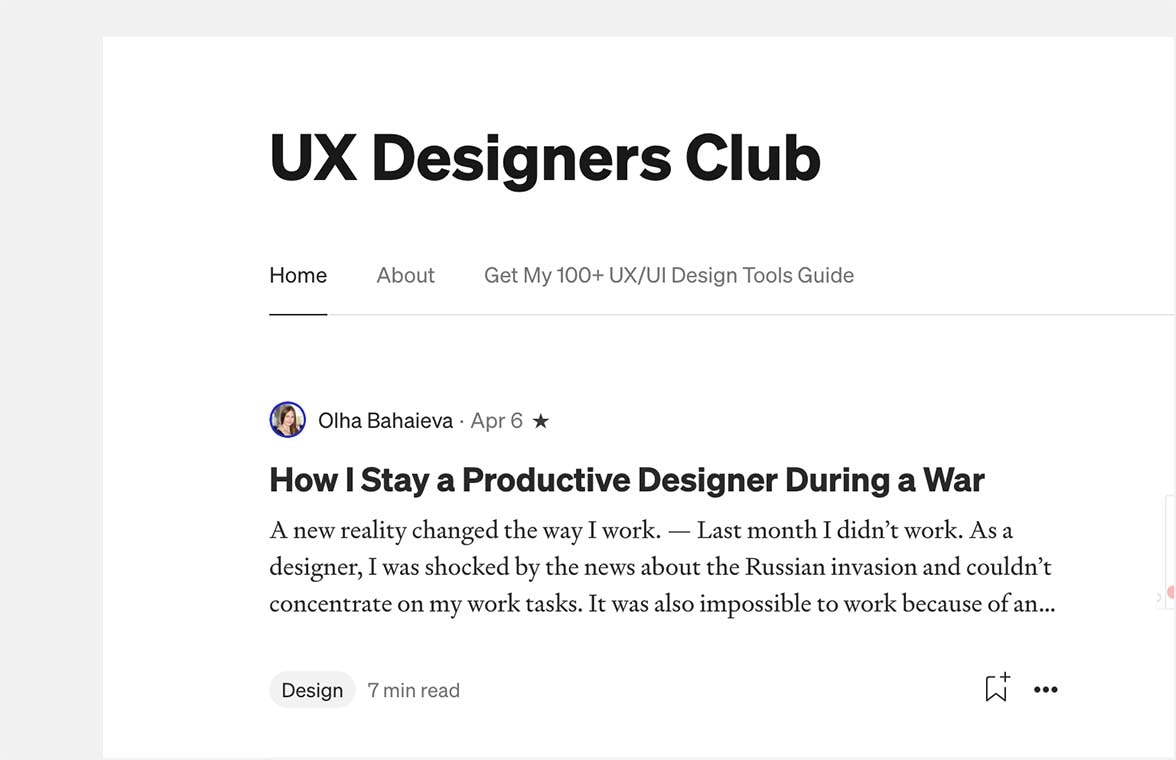Open Olha Bahaieva's author profile
Viewport: 1176px width, 760px height.
pos(385,420)
